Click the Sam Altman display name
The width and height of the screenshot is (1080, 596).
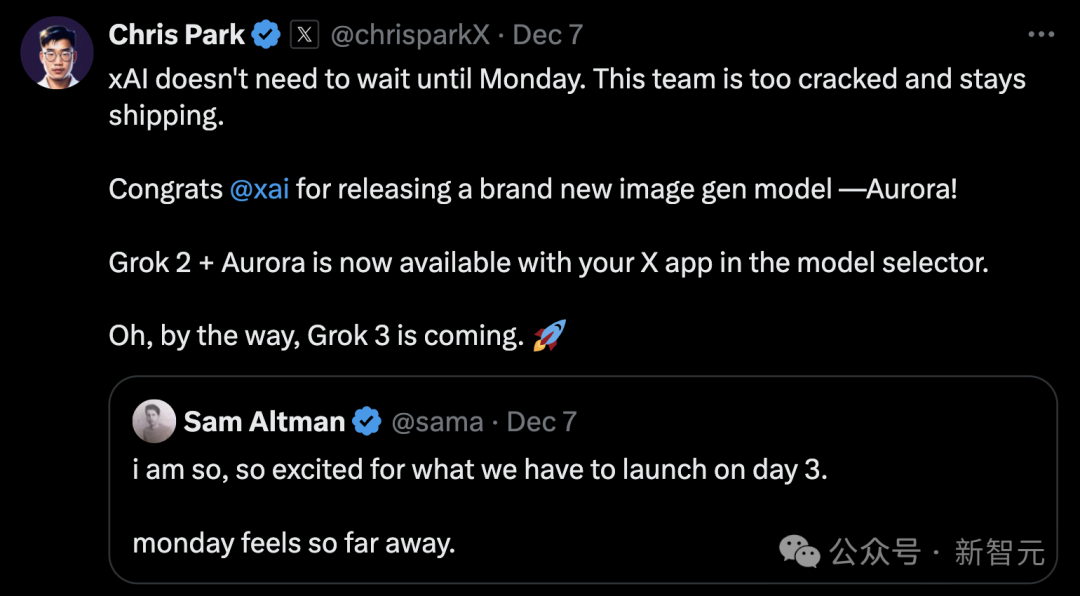click(264, 422)
